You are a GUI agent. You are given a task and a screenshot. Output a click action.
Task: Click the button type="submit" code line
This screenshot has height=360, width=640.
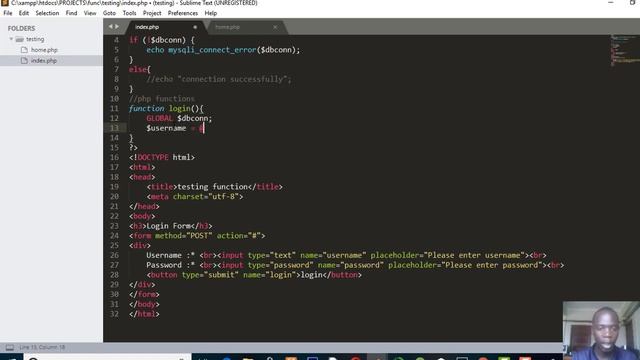[x=254, y=275]
